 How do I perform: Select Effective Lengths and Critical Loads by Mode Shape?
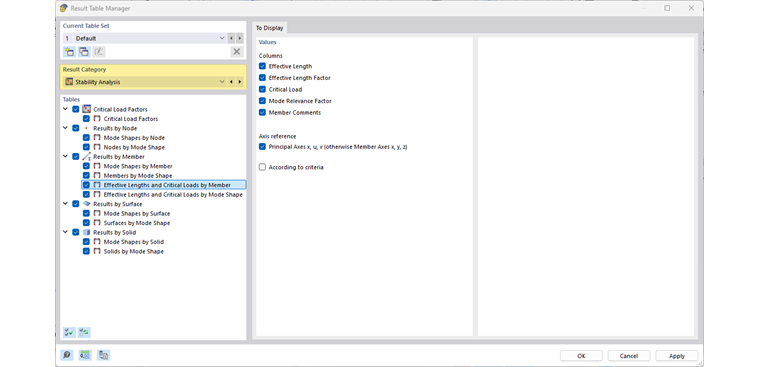[173, 194]
